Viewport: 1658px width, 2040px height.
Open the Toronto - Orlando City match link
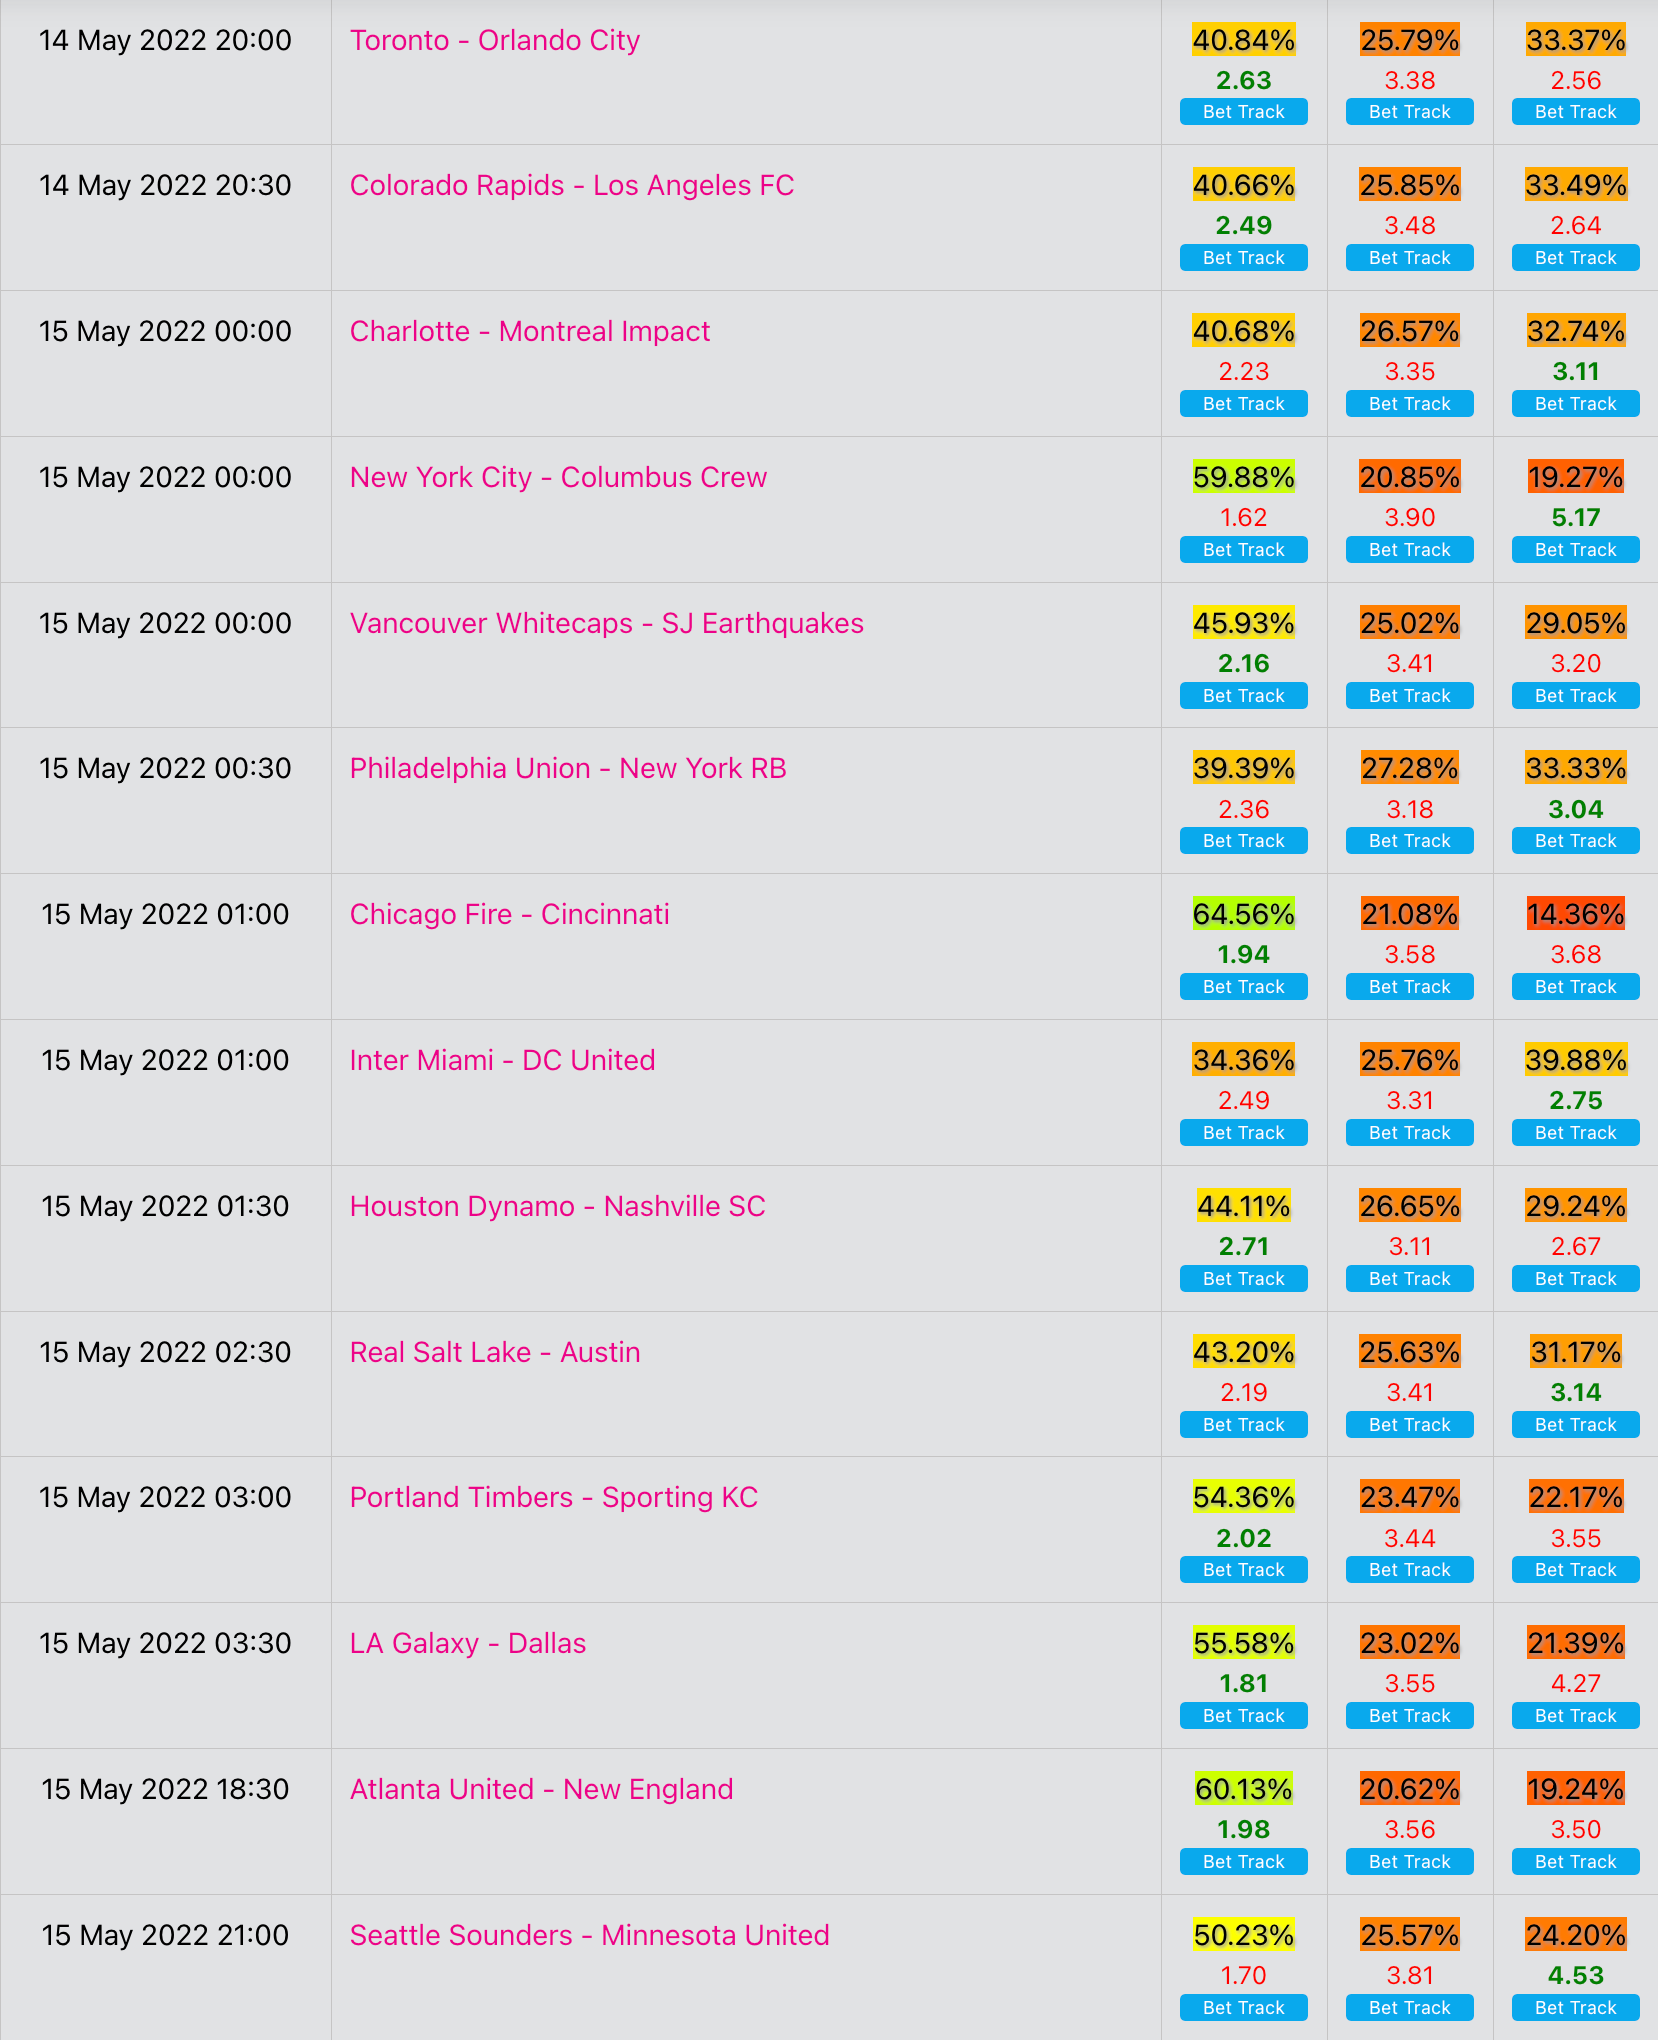[x=495, y=40]
